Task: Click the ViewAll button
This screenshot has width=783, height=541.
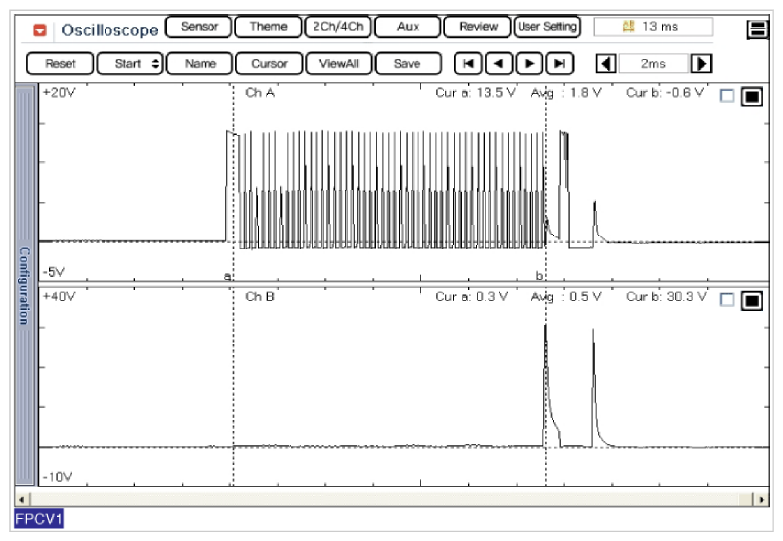Action: [338, 64]
